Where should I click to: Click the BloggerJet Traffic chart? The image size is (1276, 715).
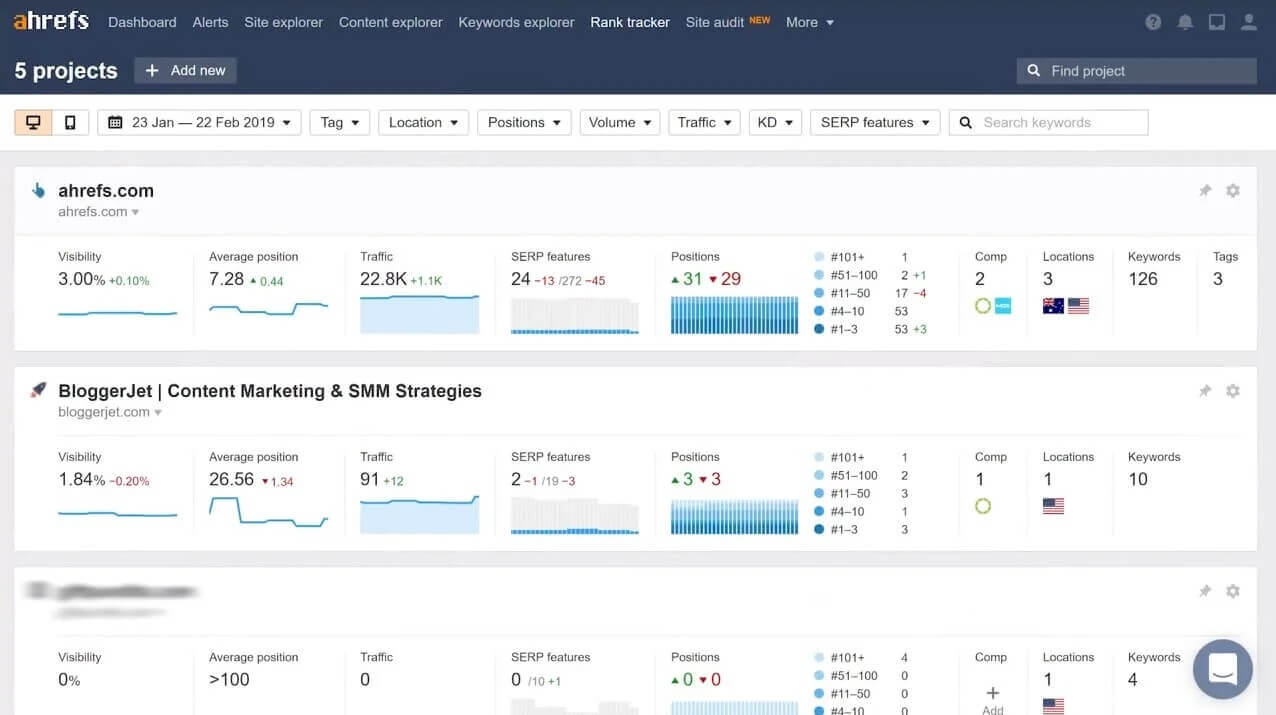[x=420, y=514]
